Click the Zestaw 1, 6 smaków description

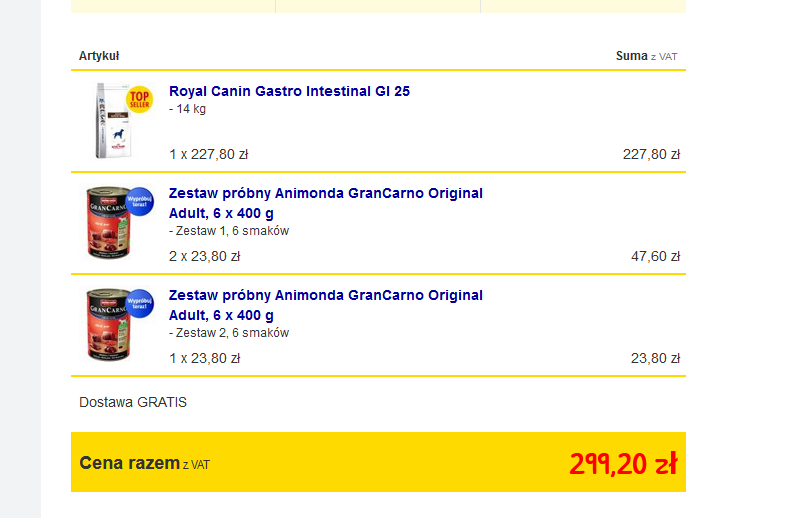[x=229, y=231]
